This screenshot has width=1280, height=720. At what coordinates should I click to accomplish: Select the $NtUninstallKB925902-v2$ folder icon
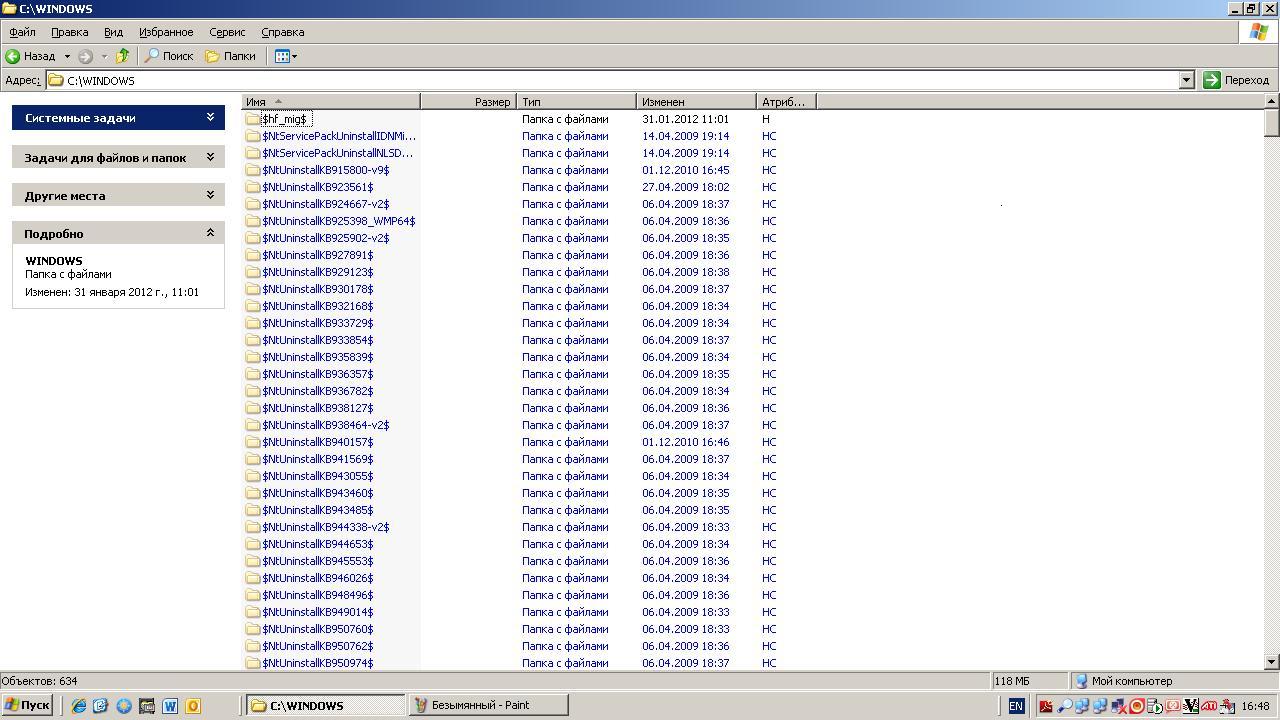[x=253, y=238]
